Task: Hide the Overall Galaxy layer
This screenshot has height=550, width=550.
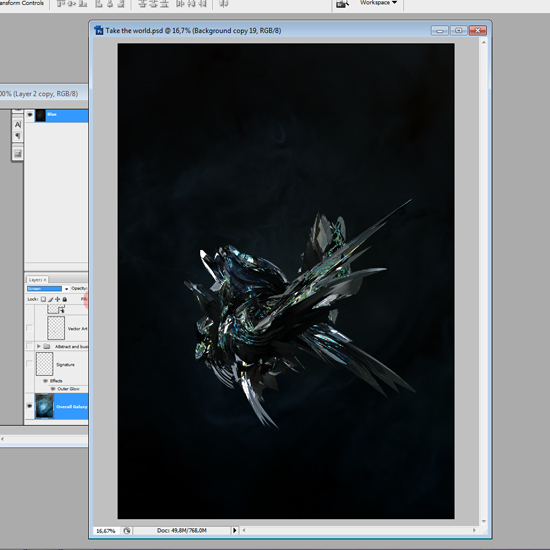Action: click(29, 406)
